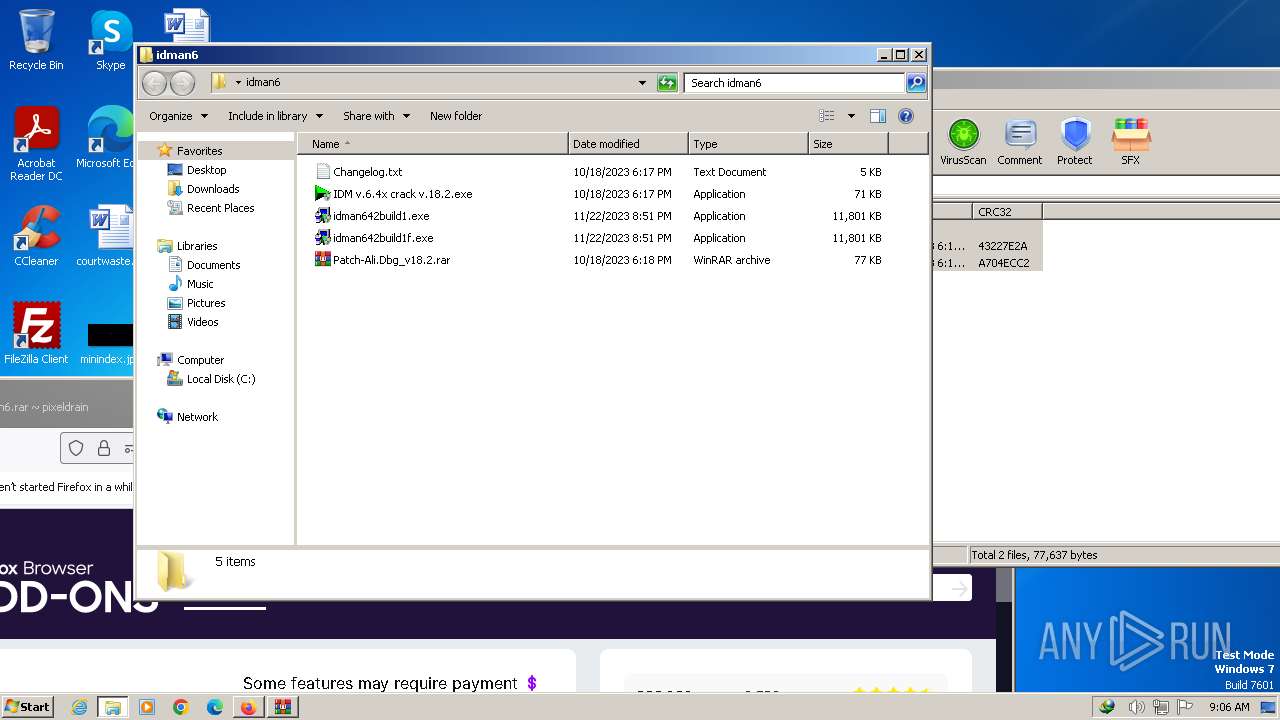Launch FileZilla Client from desktop
The width and height of the screenshot is (1280, 720).
(36, 334)
